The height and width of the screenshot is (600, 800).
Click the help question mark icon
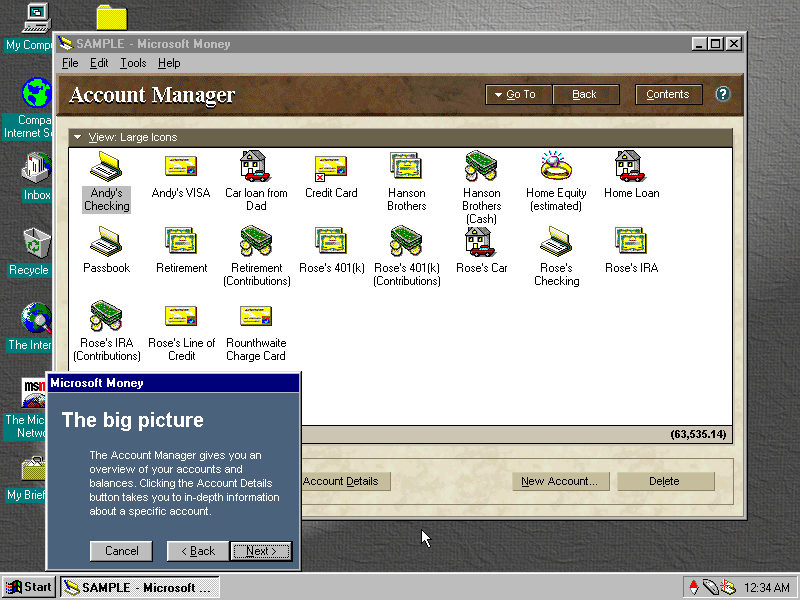click(x=723, y=94)
